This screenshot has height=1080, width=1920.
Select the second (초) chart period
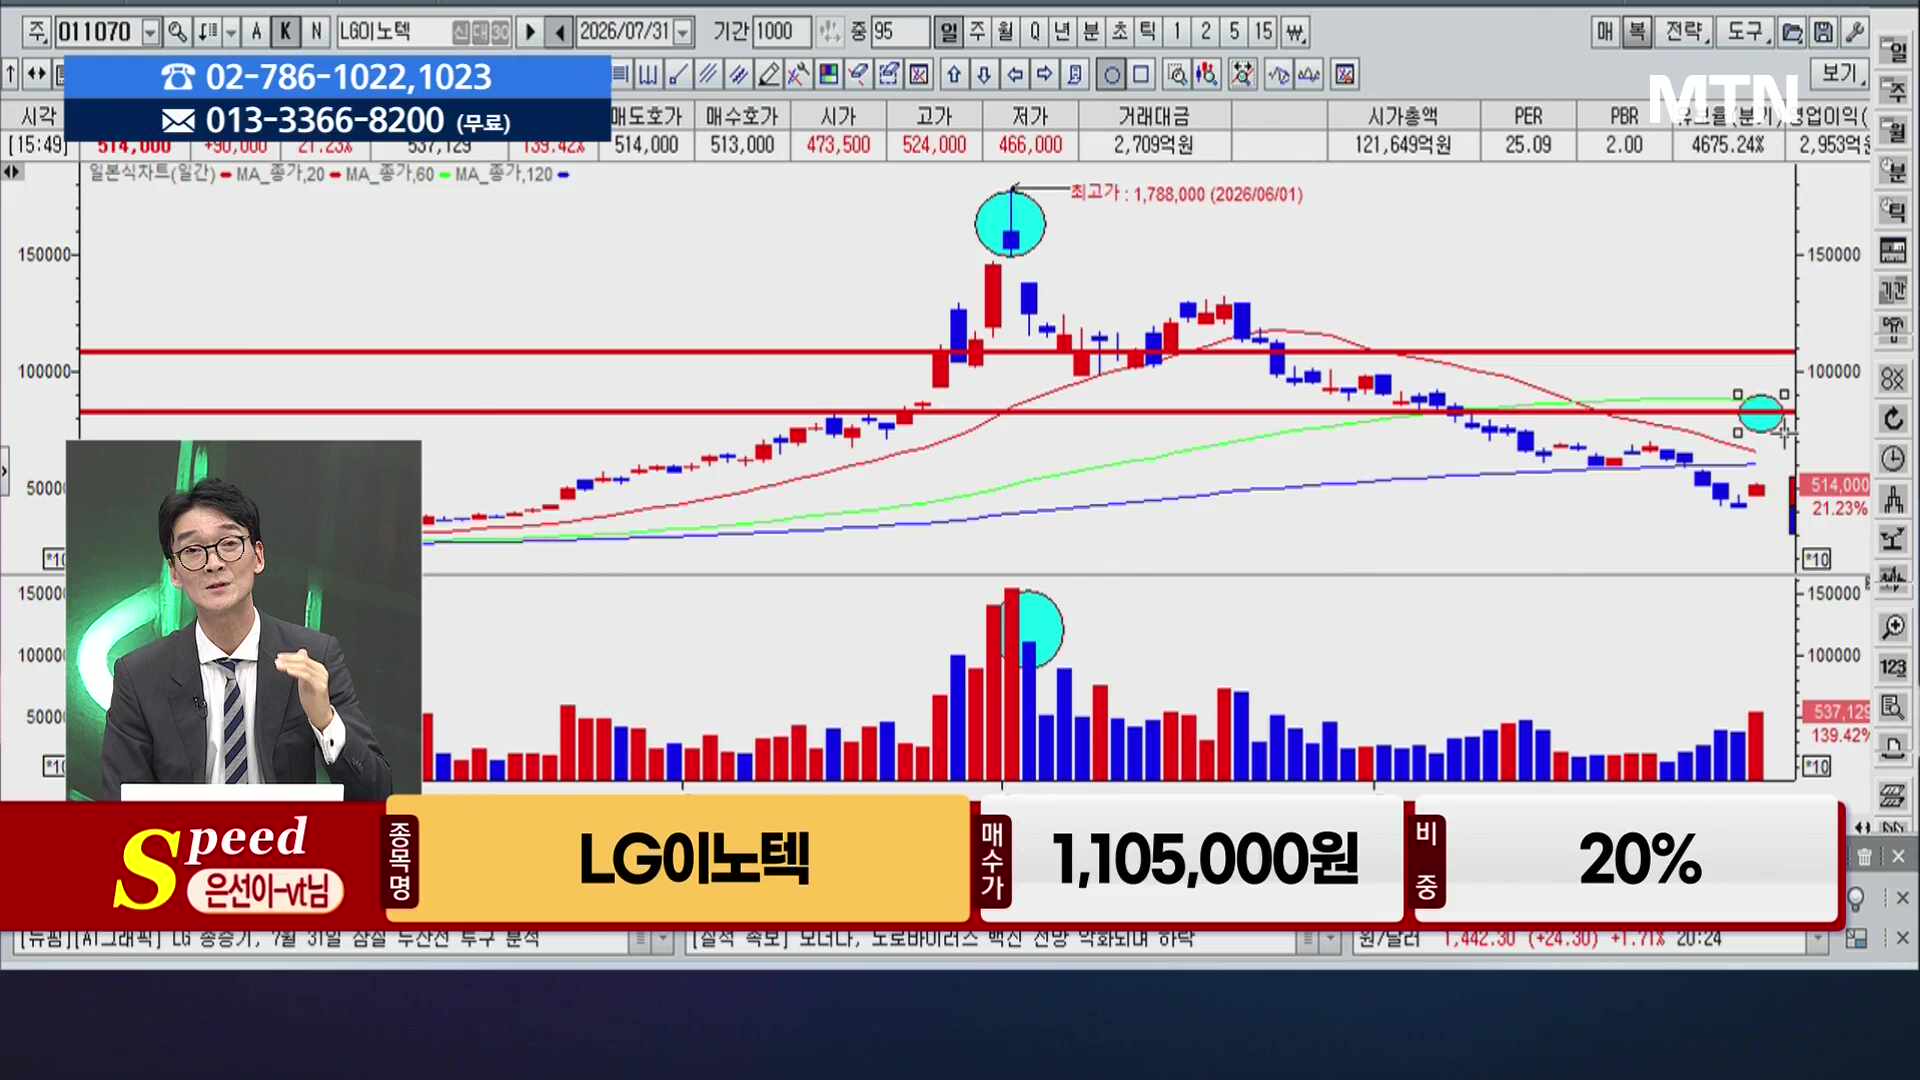click(1120, 32)
